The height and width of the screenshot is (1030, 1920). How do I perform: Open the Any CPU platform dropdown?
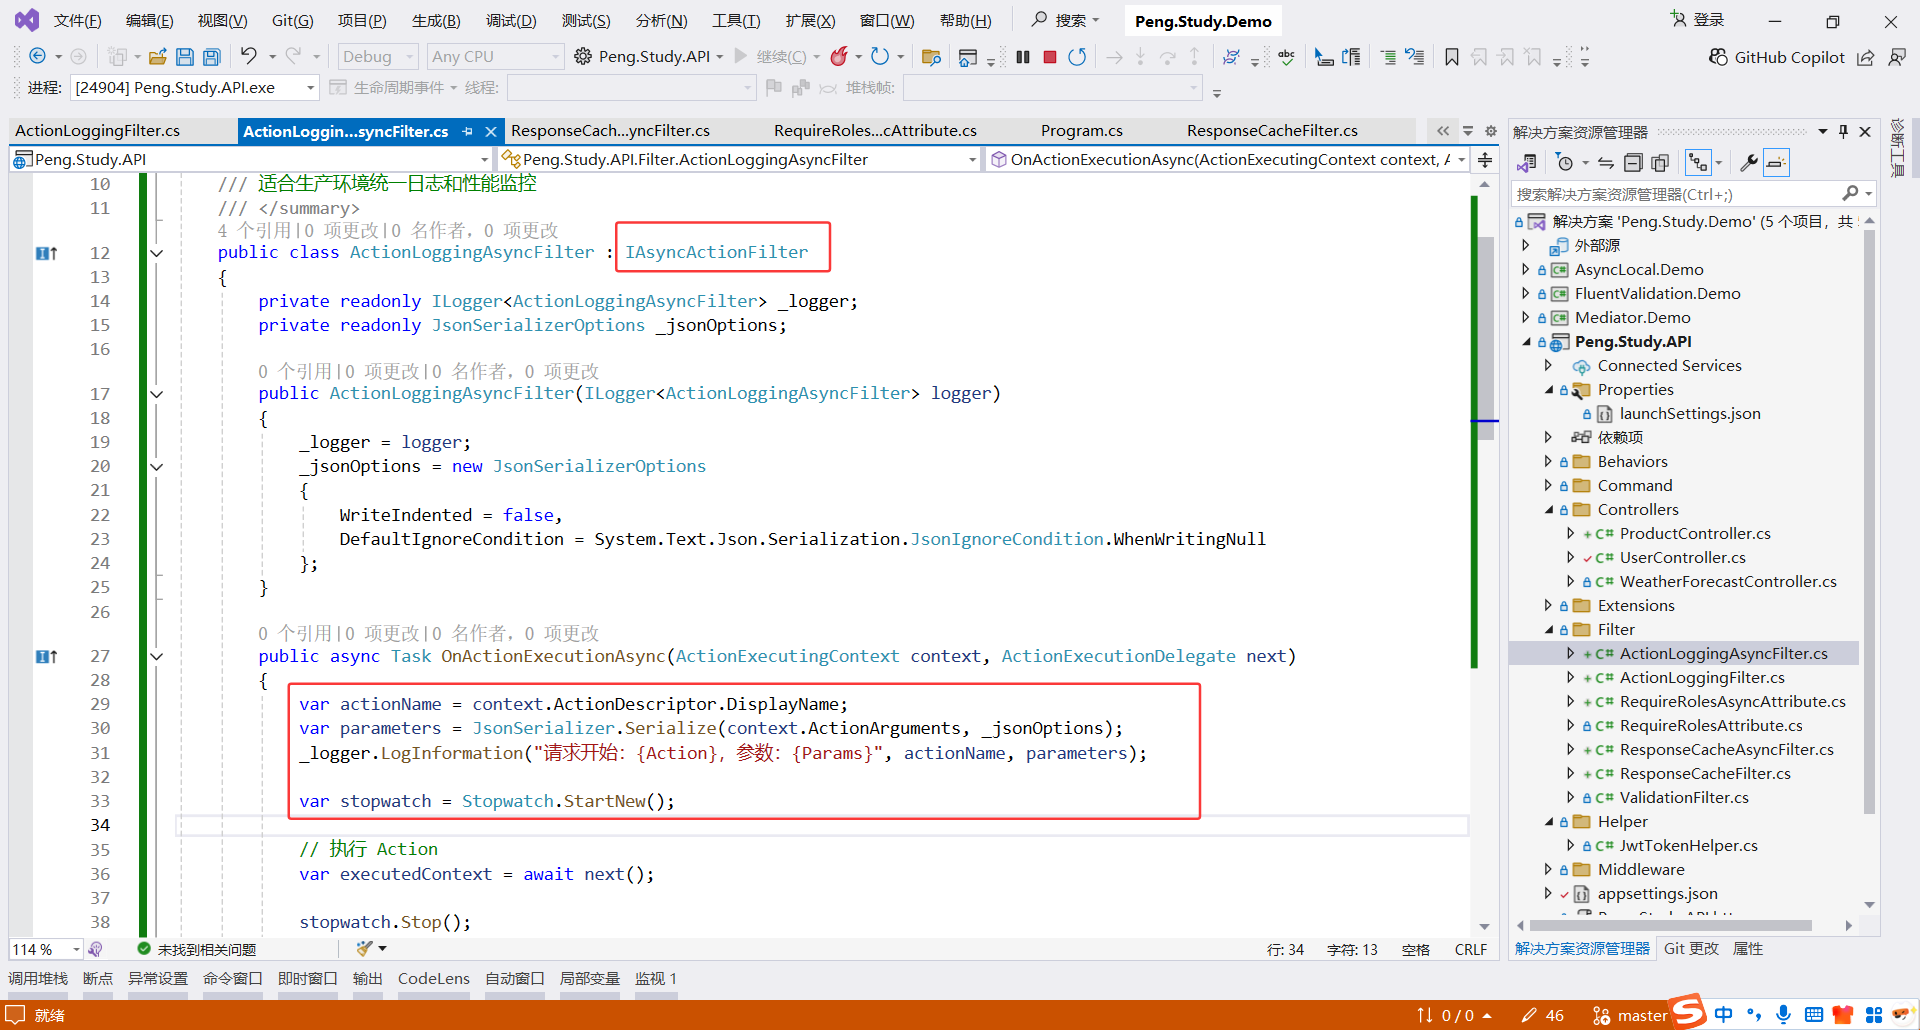point(495,57)
